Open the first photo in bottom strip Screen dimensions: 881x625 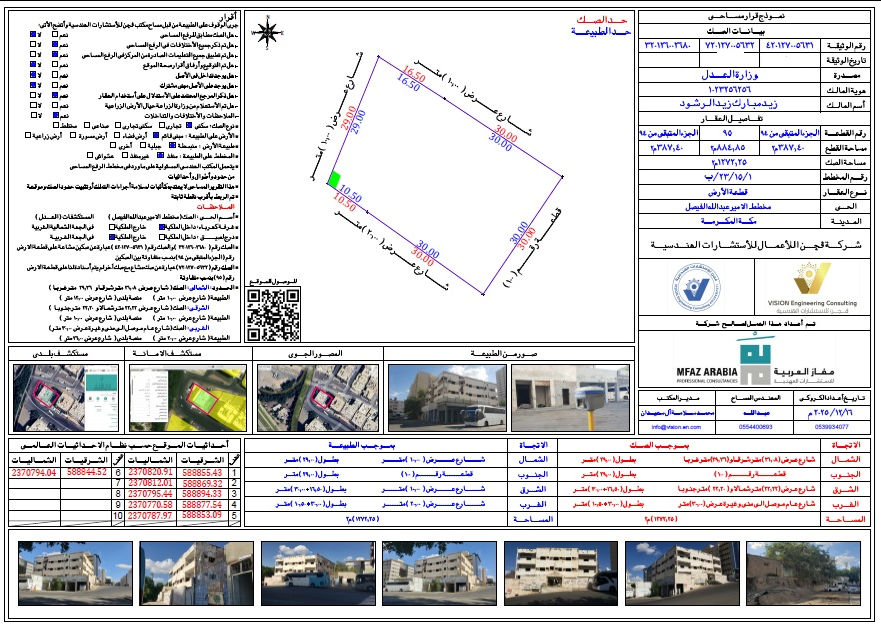coord(75,573)
